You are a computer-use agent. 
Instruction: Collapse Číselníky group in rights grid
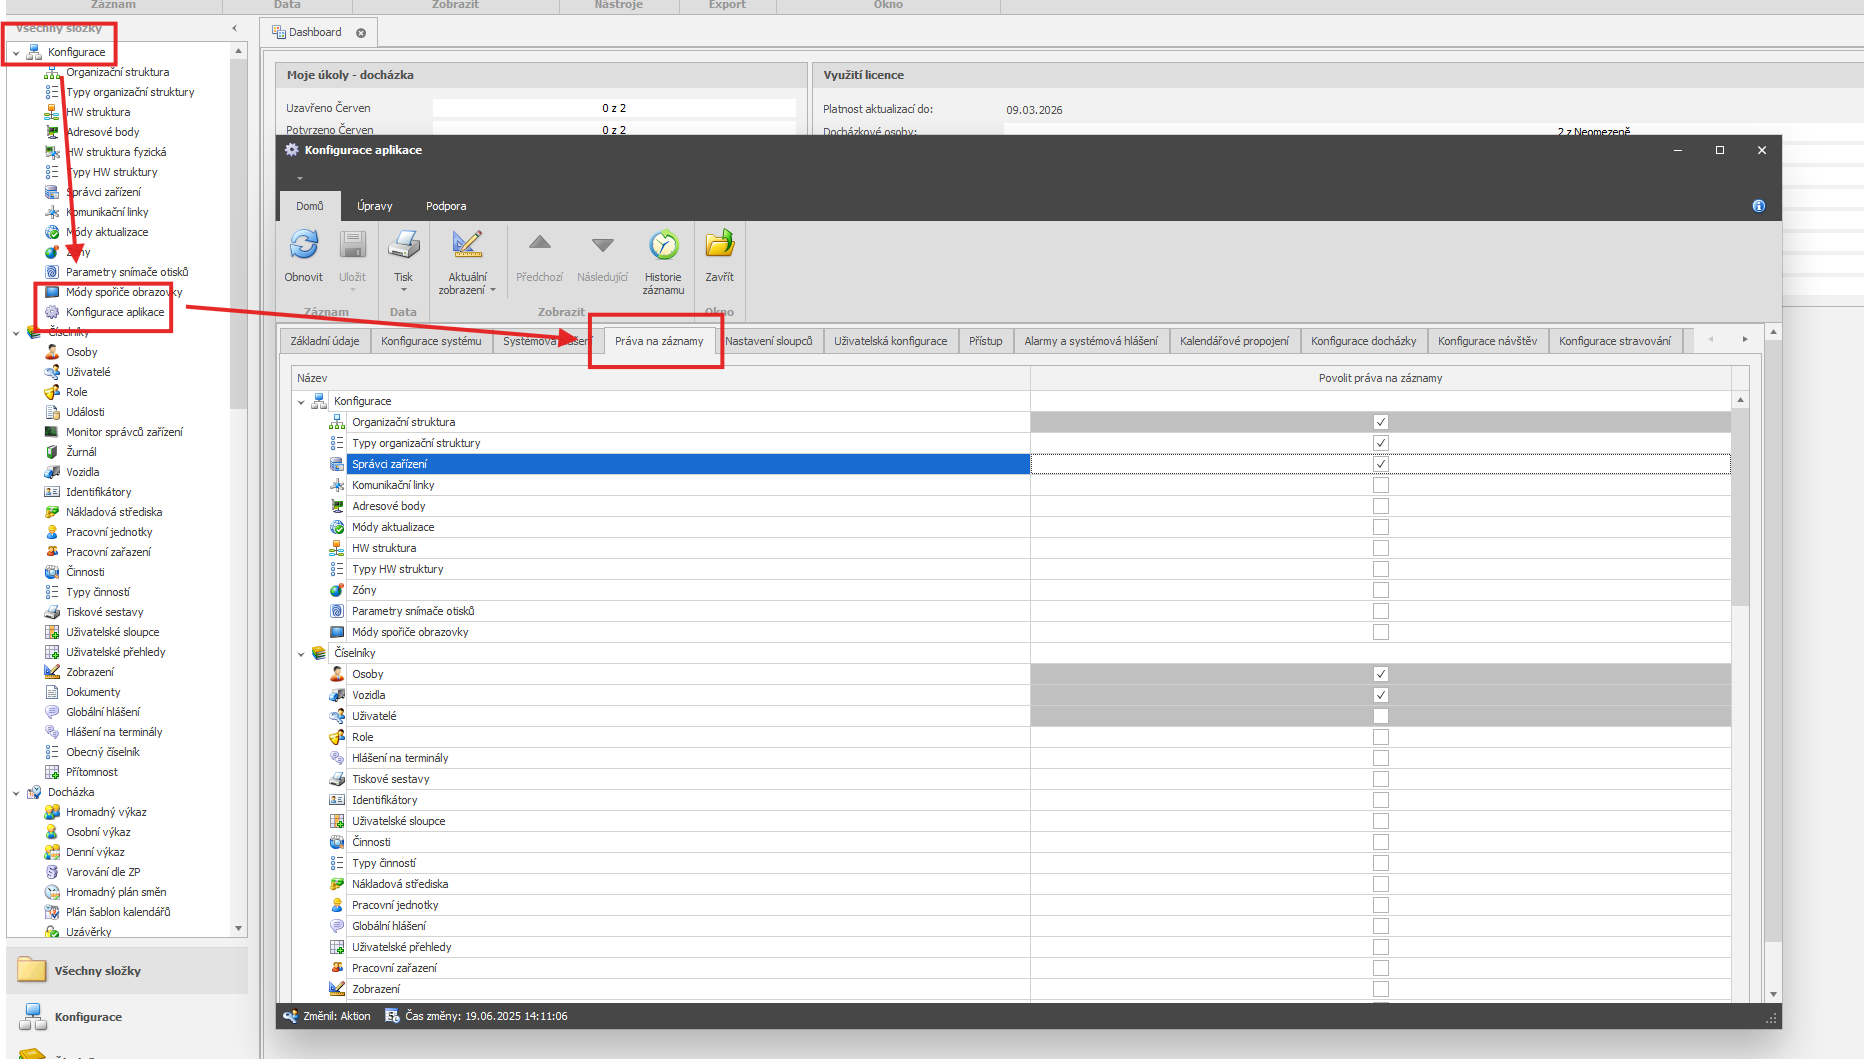tap(301, 654)
